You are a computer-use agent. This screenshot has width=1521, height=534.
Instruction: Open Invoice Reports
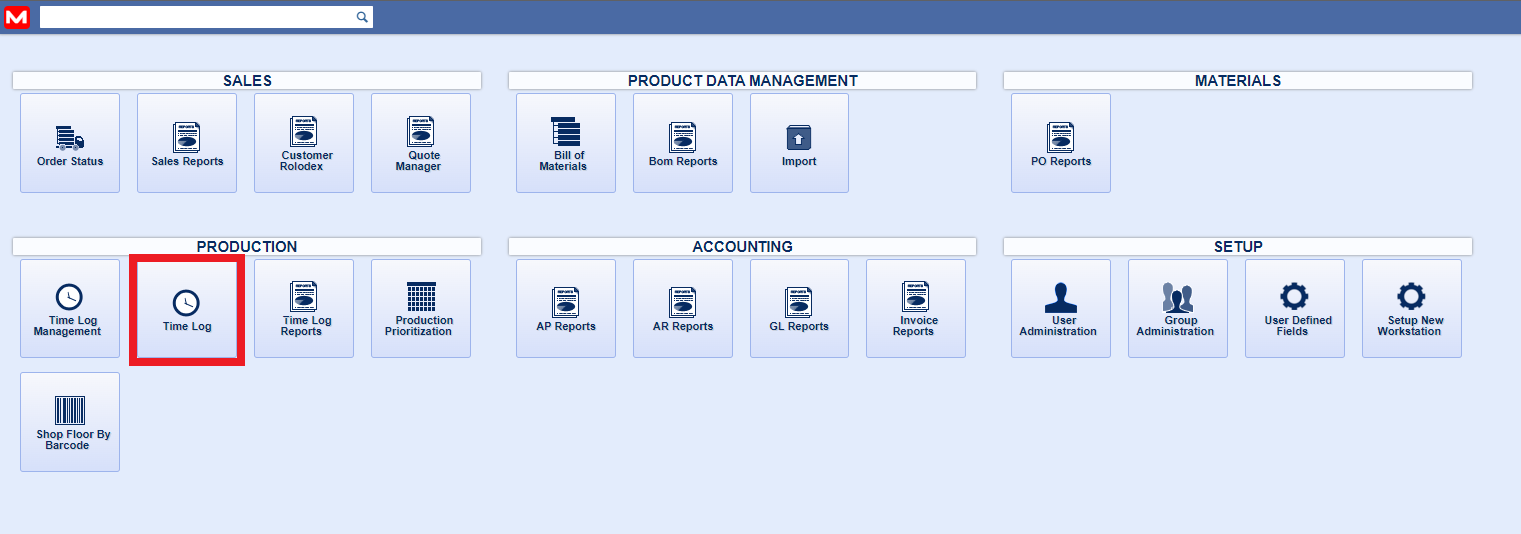916,308
